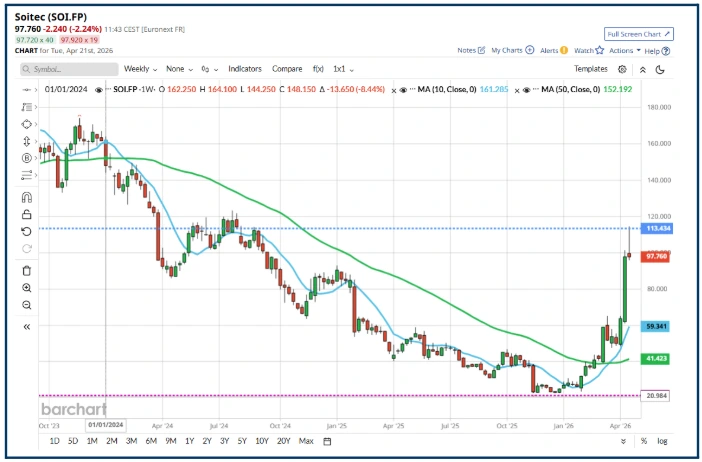702x462 pixels.
Task: Select the shapes drawing tool
Action: pos(27,124)
